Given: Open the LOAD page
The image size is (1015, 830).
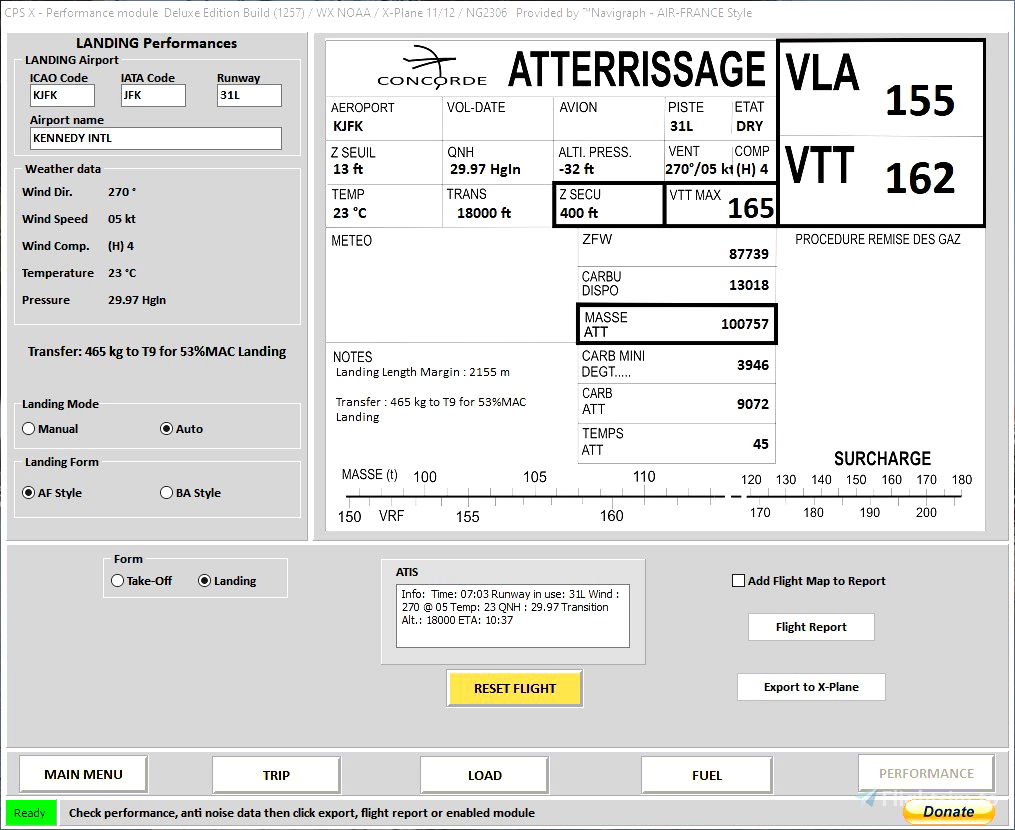Looking at the screenshot, I should pos(484,775).
